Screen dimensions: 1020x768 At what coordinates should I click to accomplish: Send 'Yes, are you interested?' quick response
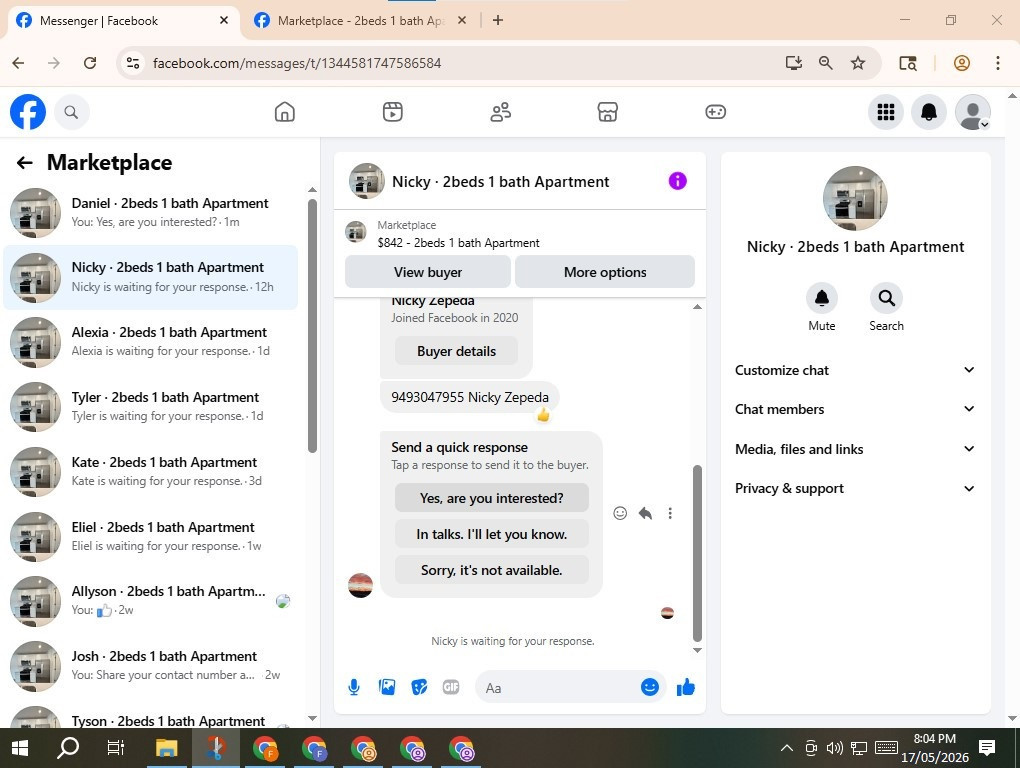pos(491,498)
